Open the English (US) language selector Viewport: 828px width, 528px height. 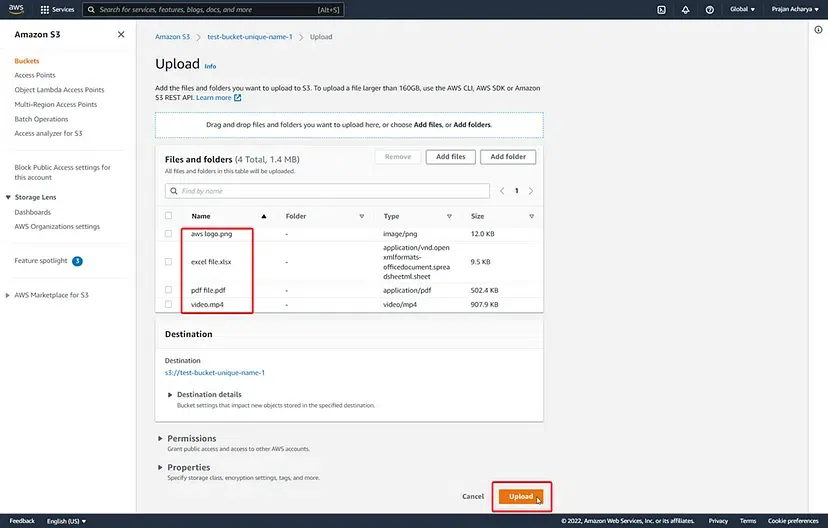pos(67,521)
